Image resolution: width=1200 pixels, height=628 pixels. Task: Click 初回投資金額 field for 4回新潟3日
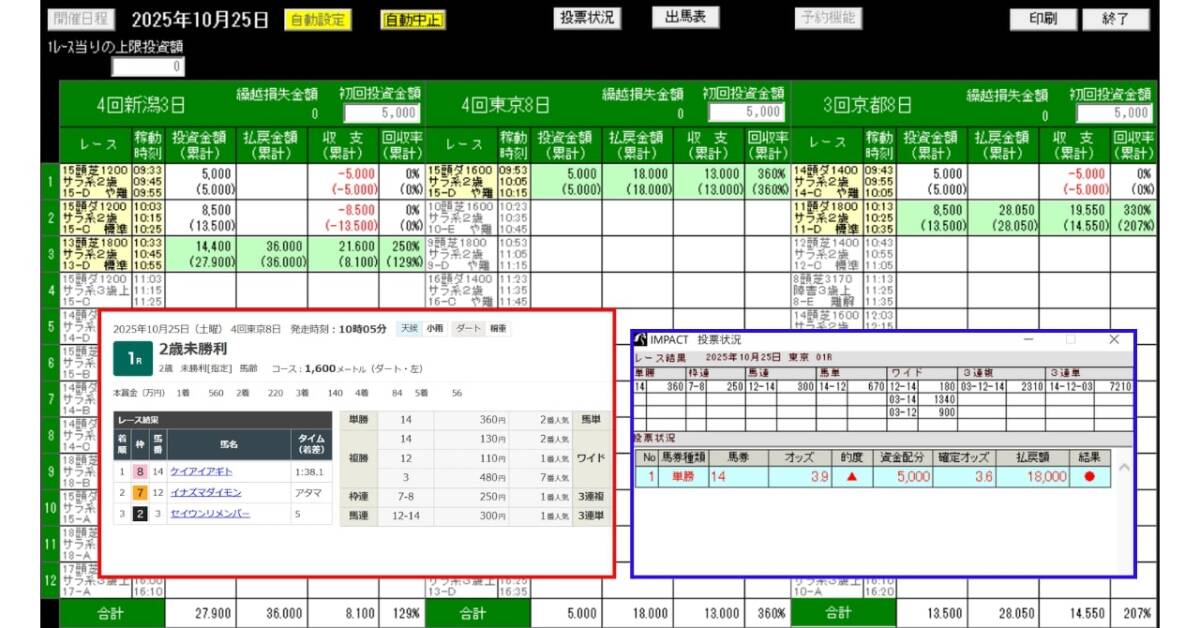tap(383, 113)
